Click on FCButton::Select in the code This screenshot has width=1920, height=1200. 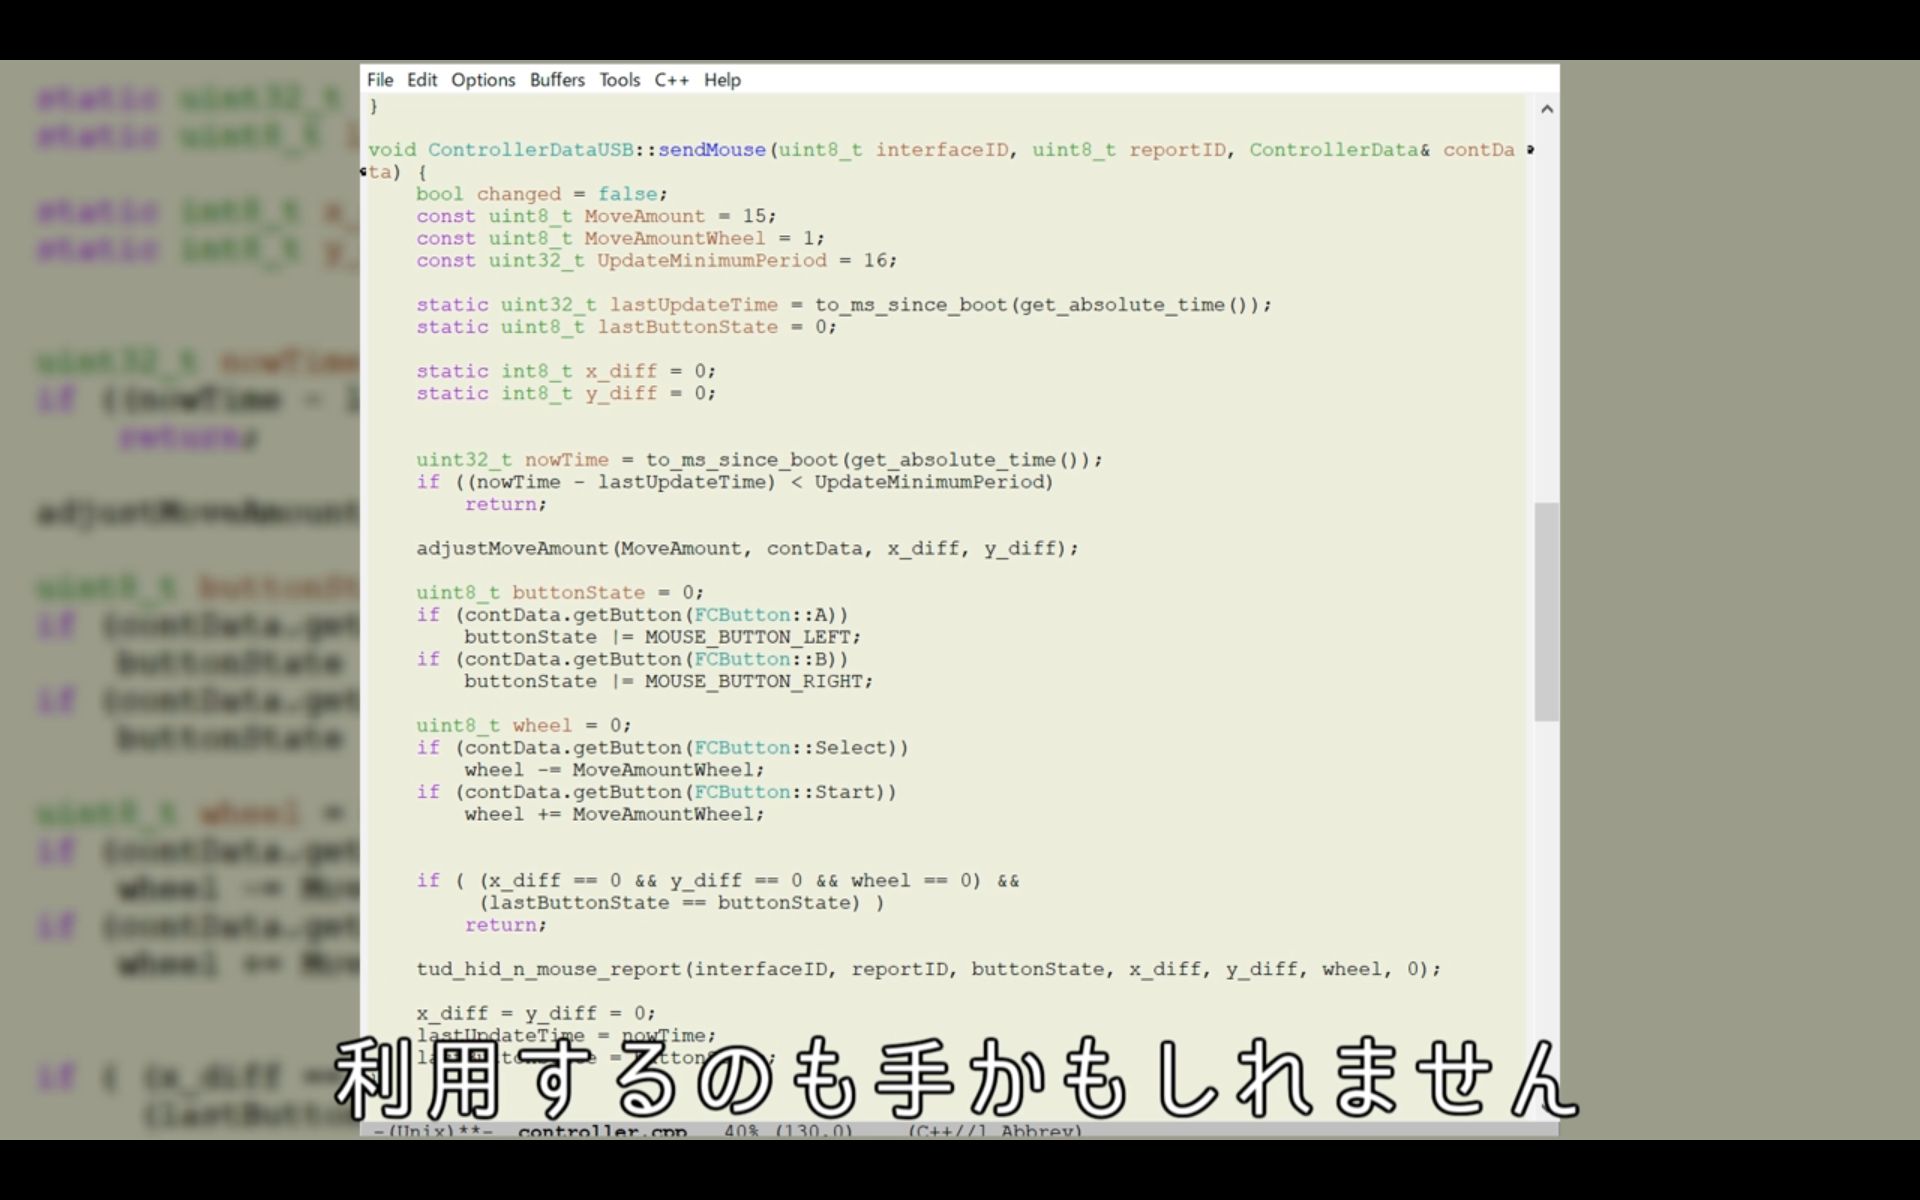[790, 748]
